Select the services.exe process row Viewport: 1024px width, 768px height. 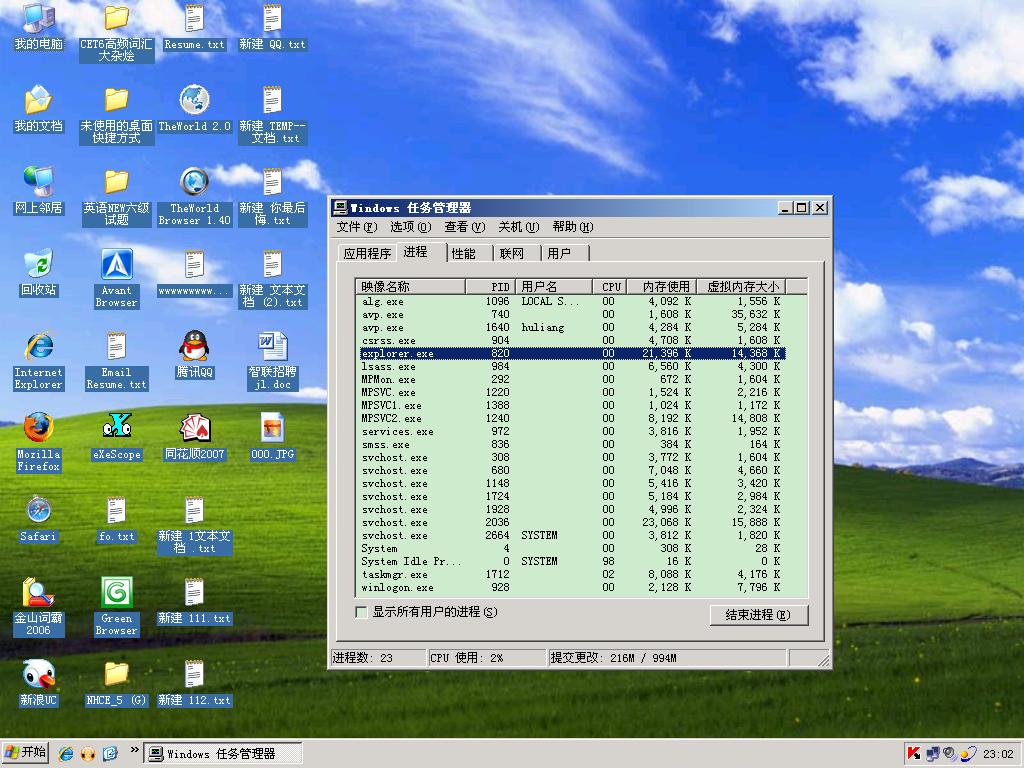tap(572, 432)
